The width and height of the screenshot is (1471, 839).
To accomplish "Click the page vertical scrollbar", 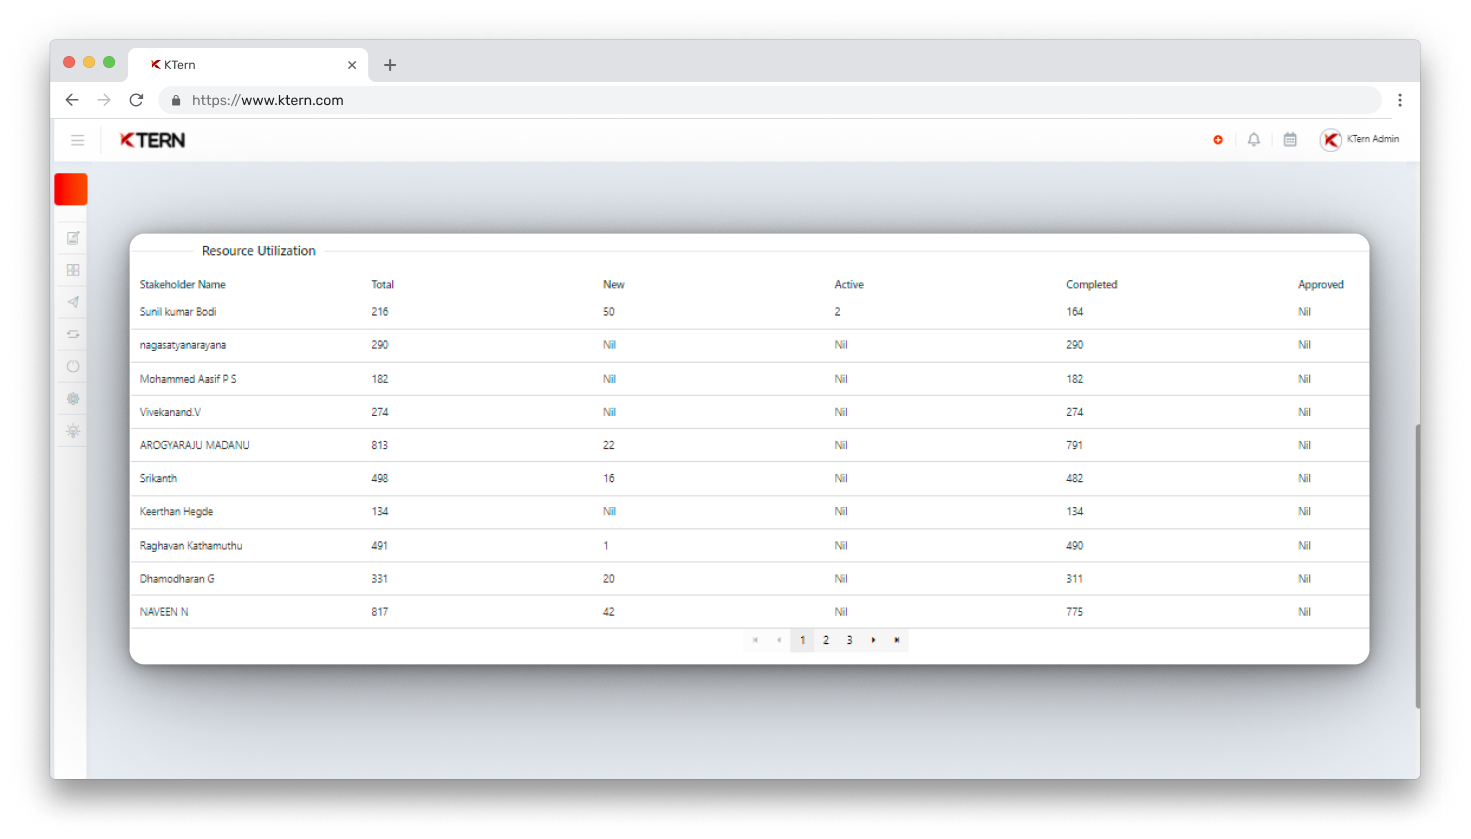I will click(x=1417, y=566).
